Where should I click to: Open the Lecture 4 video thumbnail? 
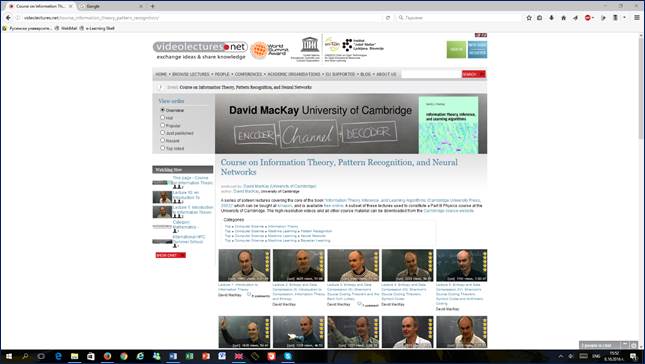point(407,265)
